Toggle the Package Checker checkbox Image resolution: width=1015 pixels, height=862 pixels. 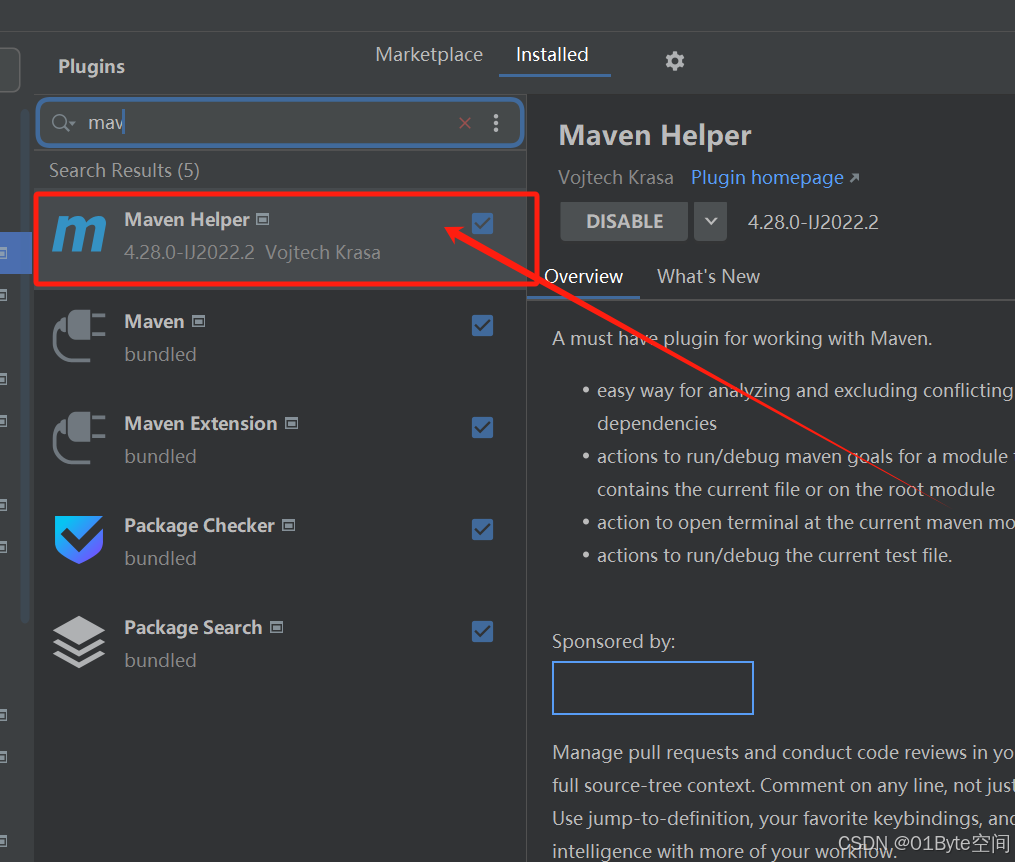pyautogui.click(x=482, y=529)
